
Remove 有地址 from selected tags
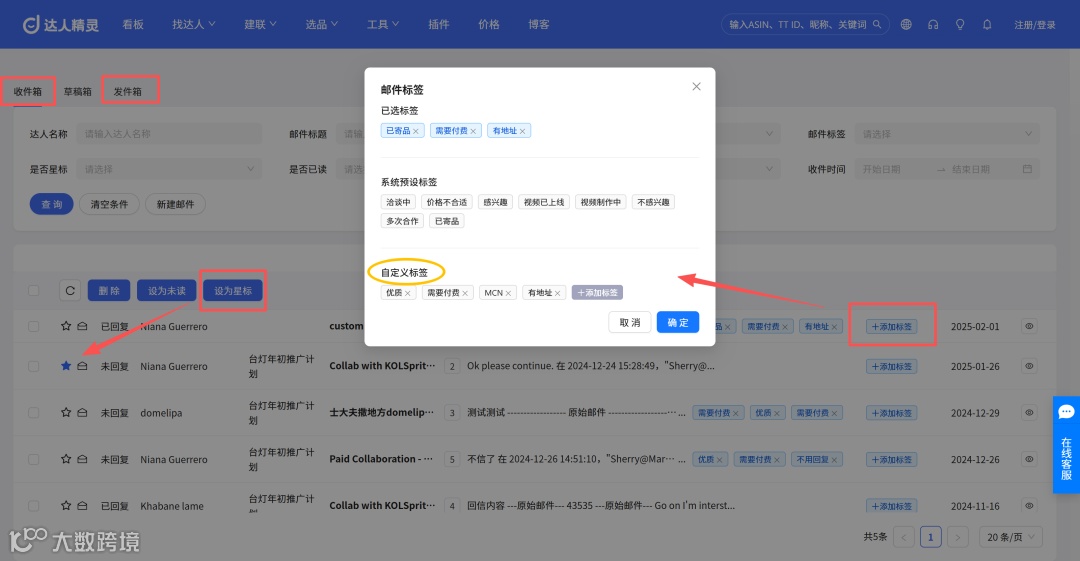click(x=523, y=131)
